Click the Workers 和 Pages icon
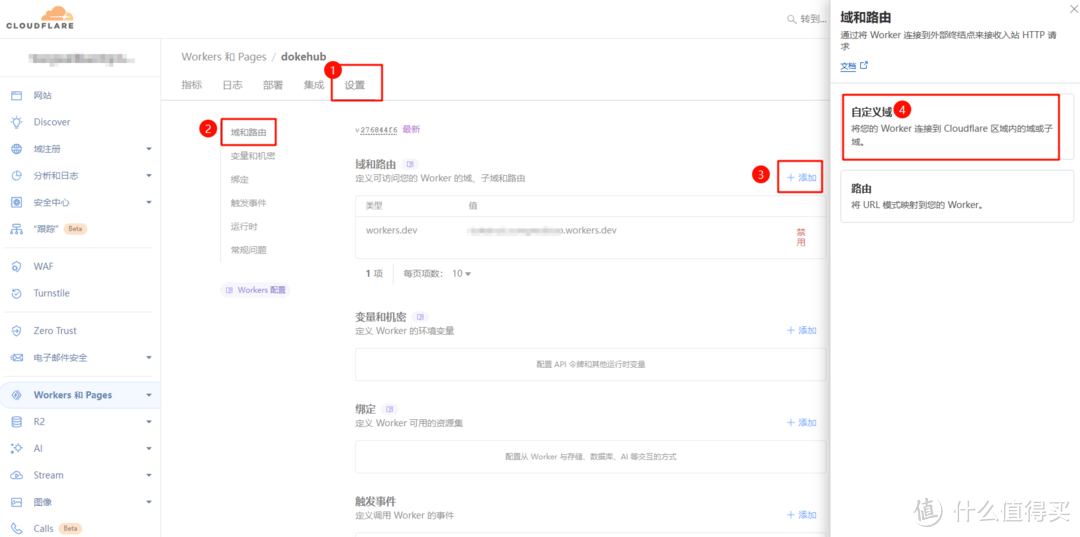Image resolution: width=1080 pixels, height=537 pixels. (17, 395)
